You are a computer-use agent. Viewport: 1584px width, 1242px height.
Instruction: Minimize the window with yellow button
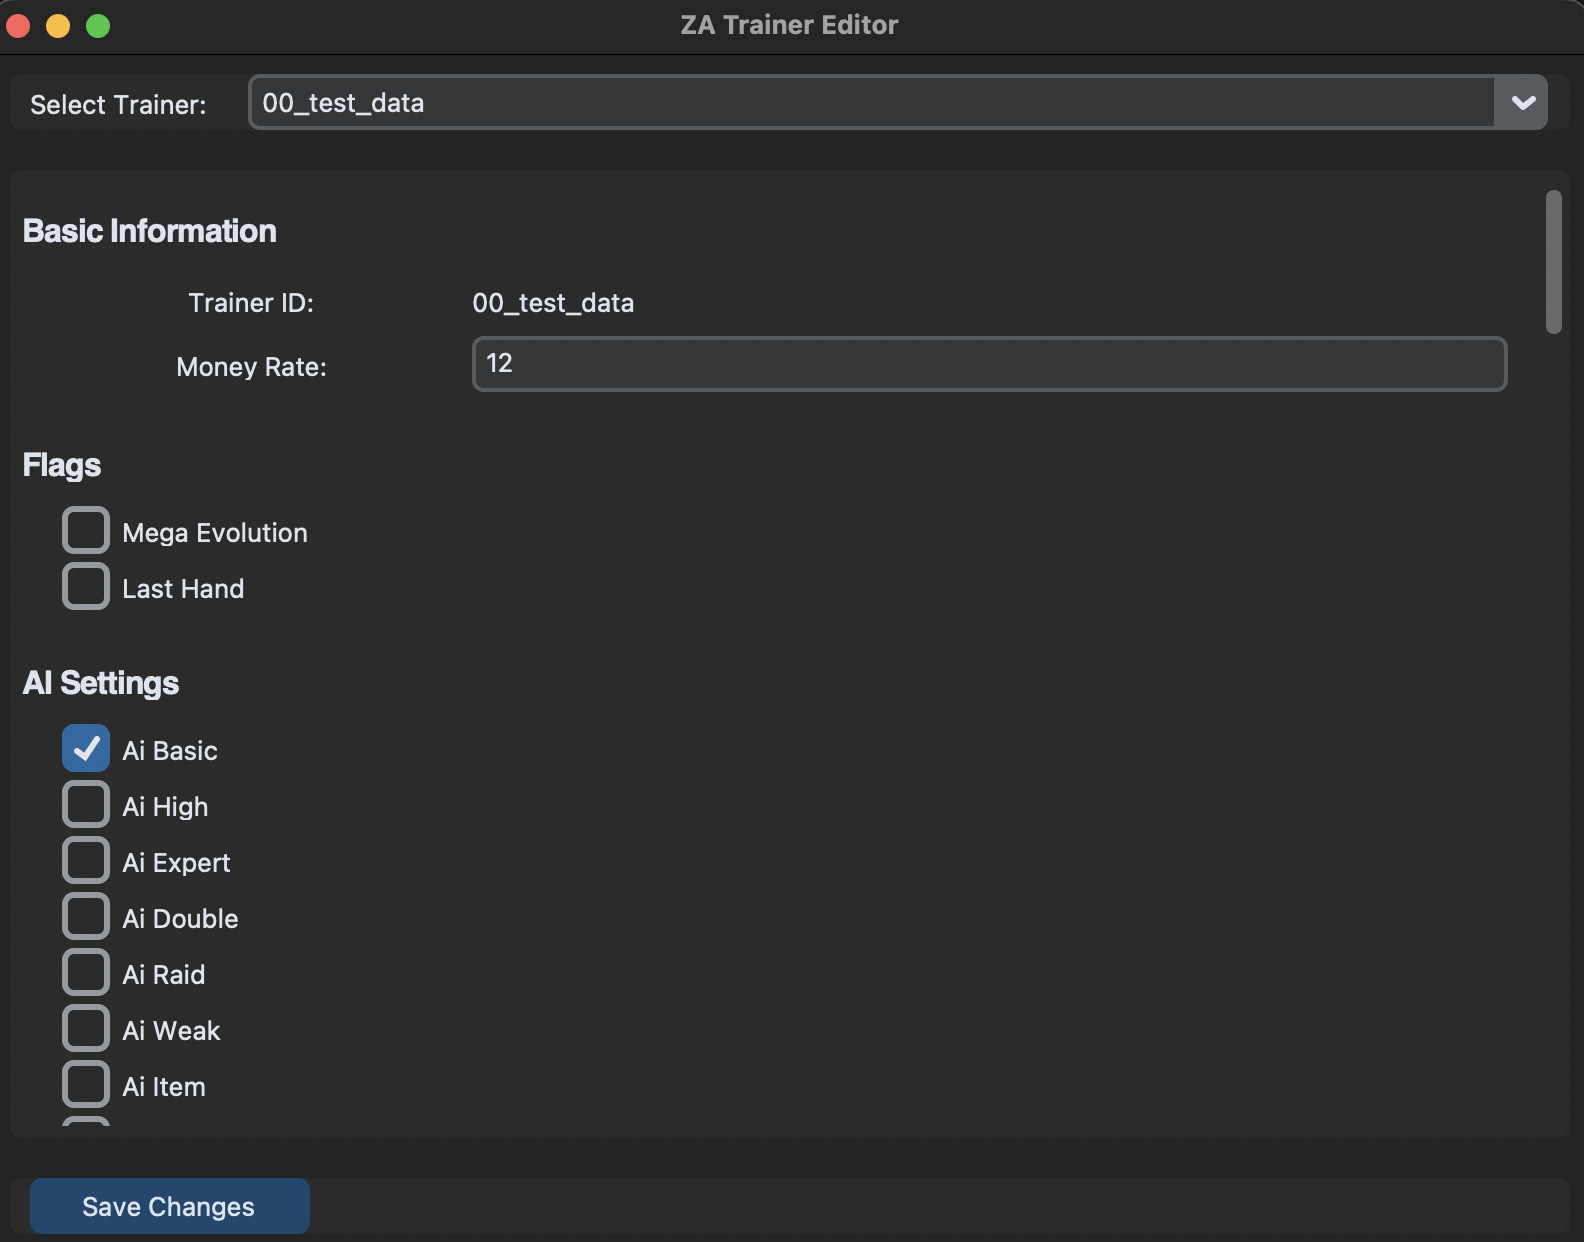coord(58,26)
